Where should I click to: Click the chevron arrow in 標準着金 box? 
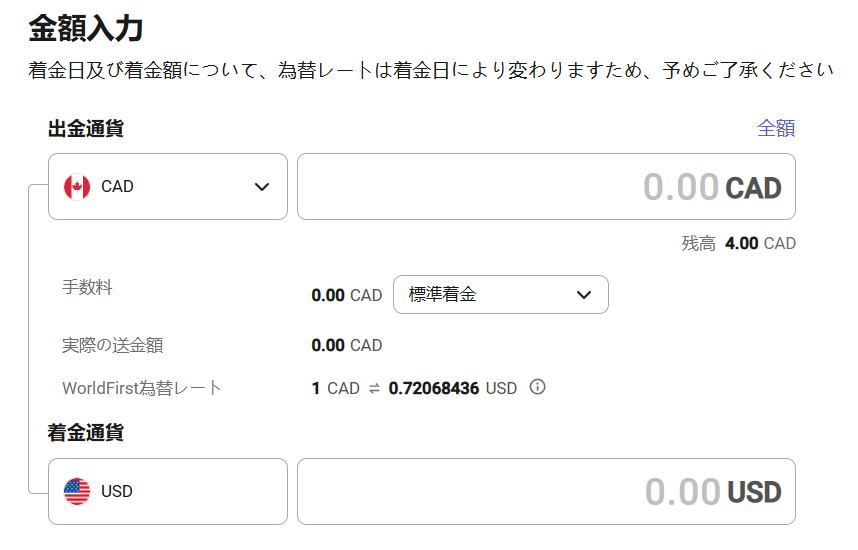(x=584, y=295)
